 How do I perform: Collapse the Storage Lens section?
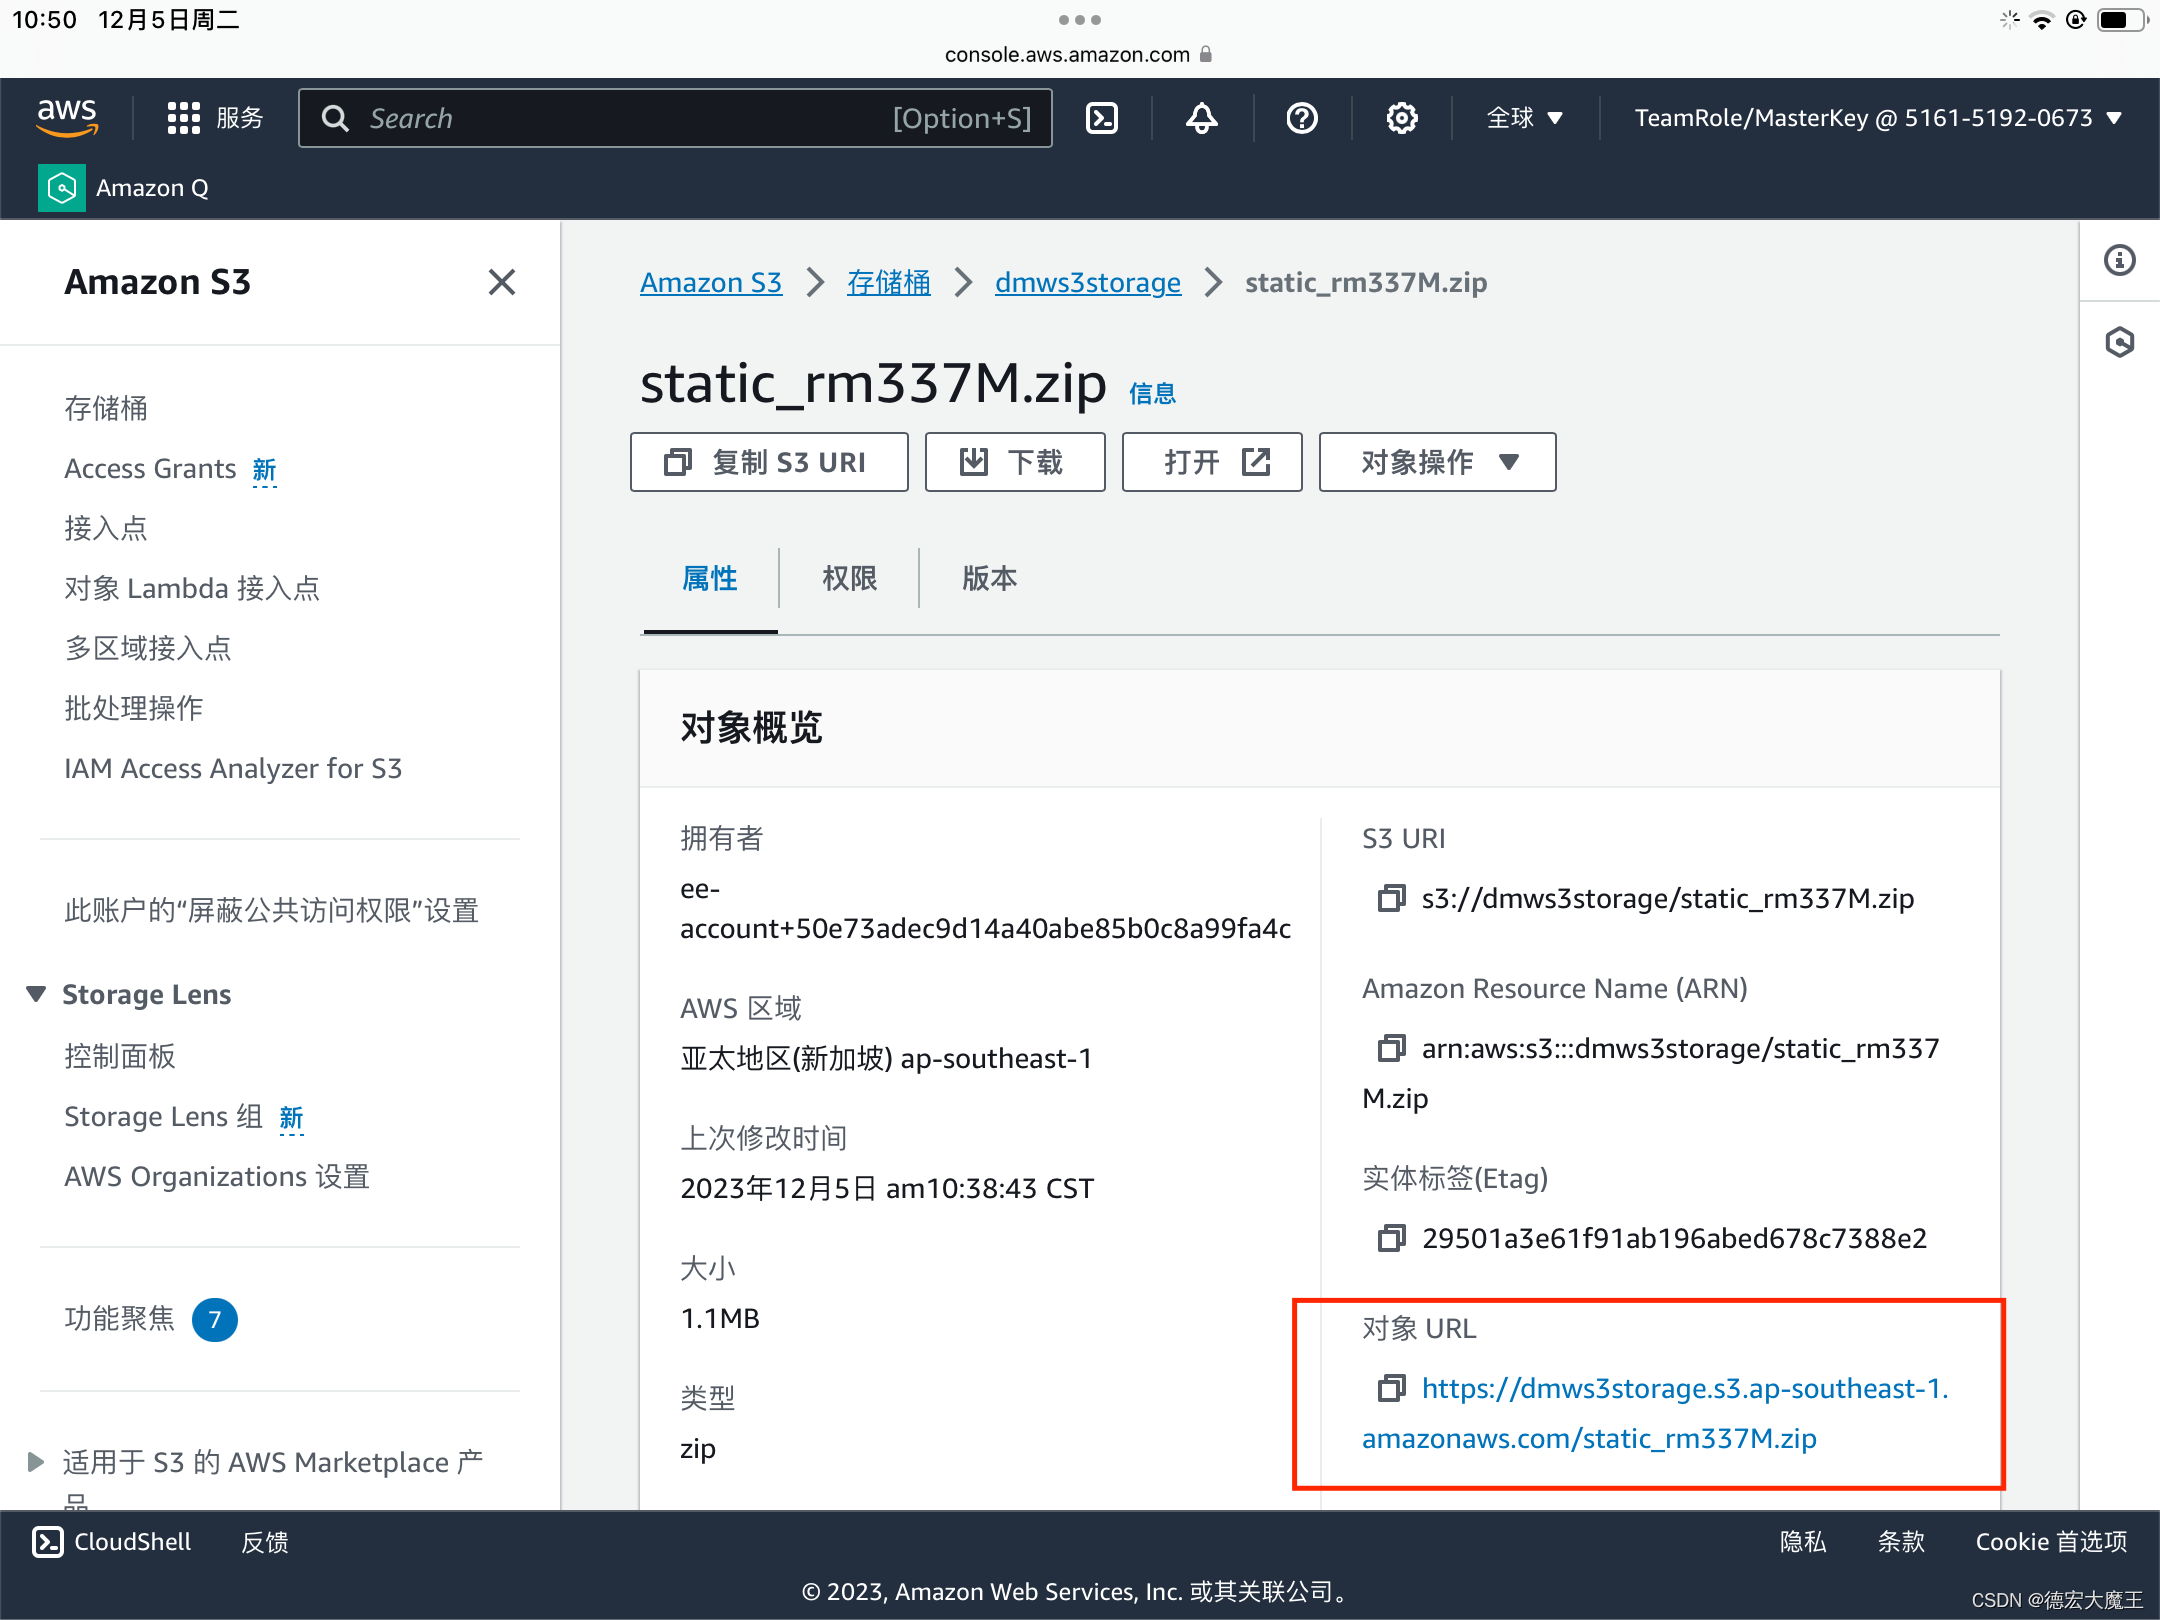pos(36,994)
